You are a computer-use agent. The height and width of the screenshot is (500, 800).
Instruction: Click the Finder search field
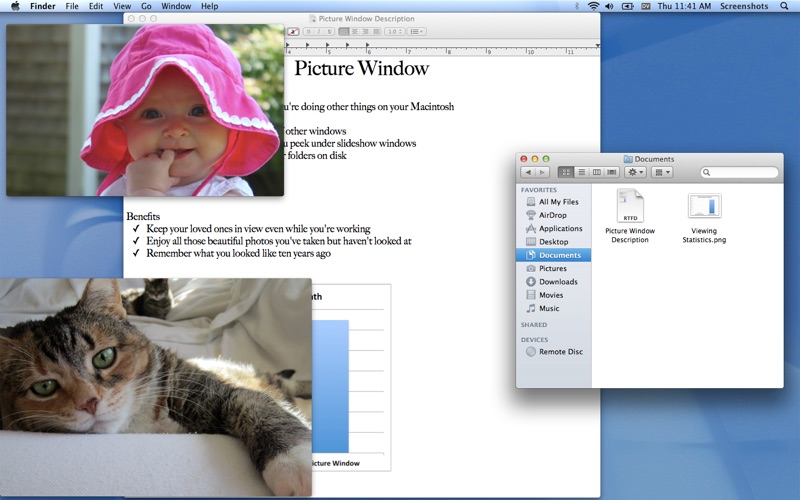(x=740, y=173)
